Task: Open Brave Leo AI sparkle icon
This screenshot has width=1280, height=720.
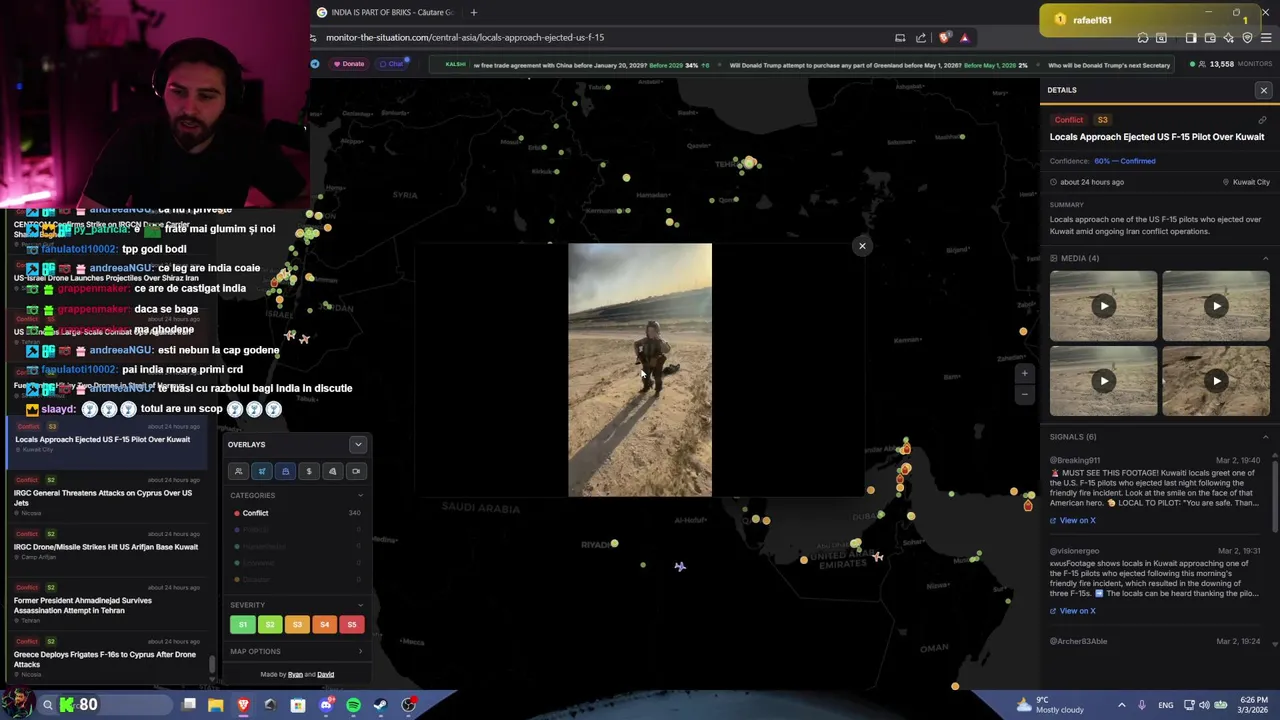Action: point(1229,38)
